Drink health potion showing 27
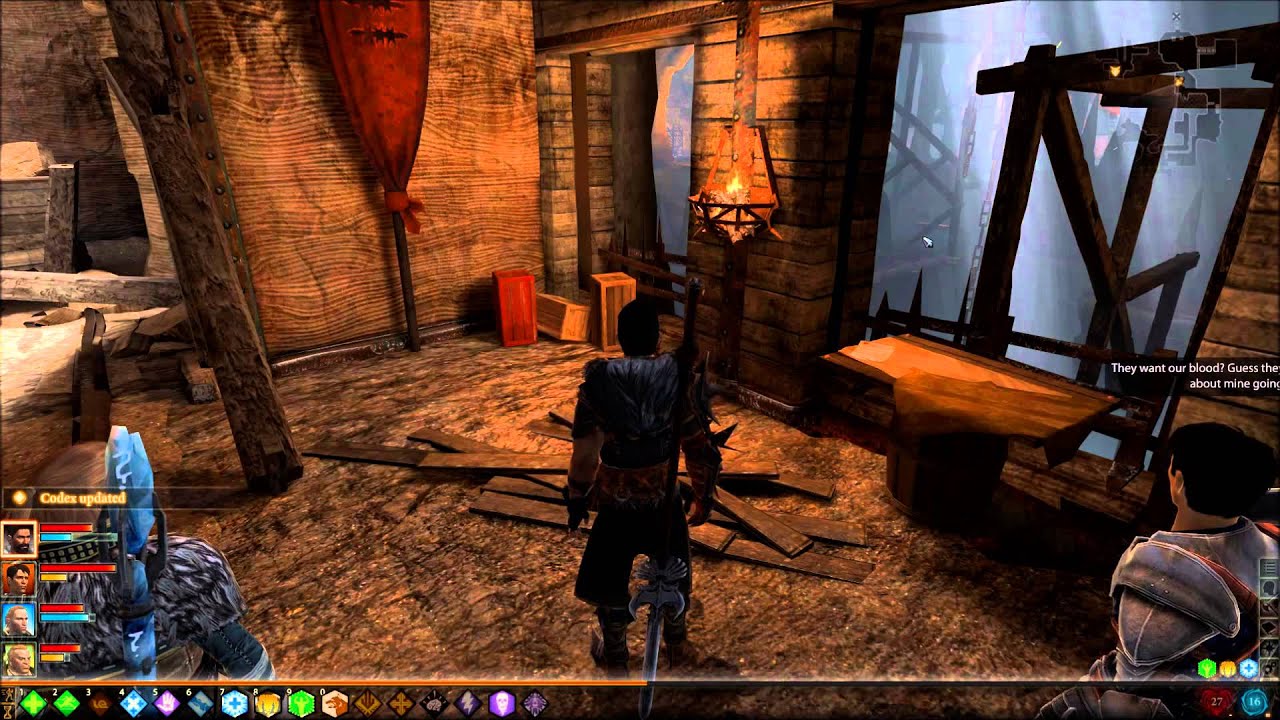This screenshot has height=720, width=1280. [1217, 702]
